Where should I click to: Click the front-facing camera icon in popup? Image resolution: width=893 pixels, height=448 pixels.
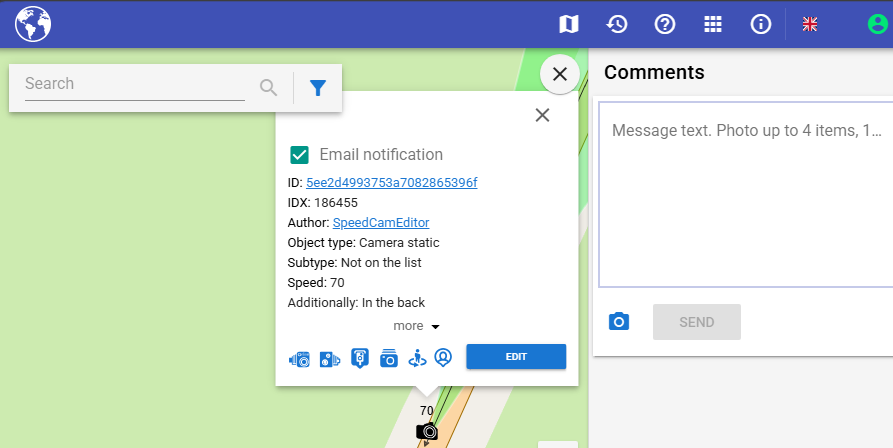click(300, 359)
